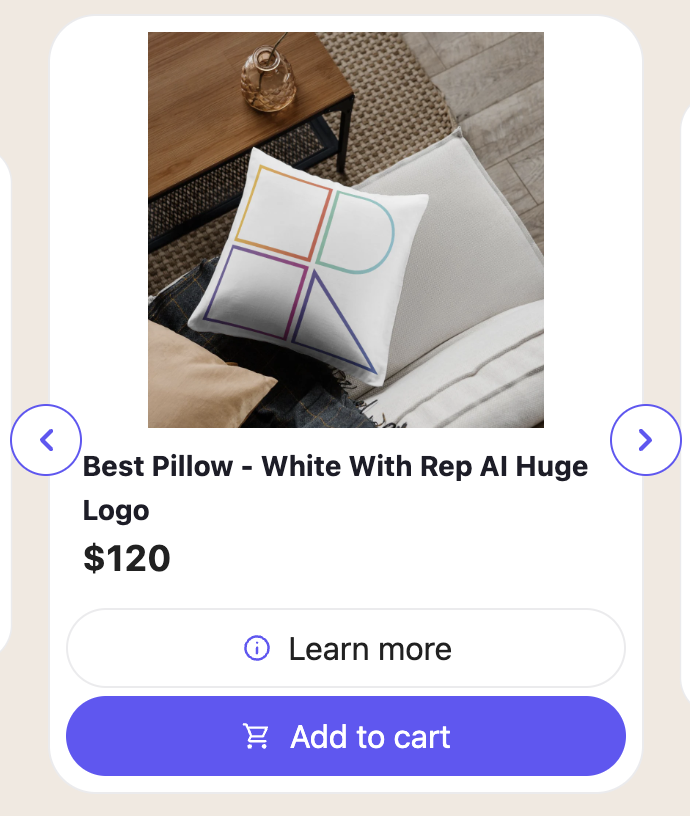Click the Add to cart text label
Screen dimensions: 690x816
pyautogui.click(x=370, y=736)
